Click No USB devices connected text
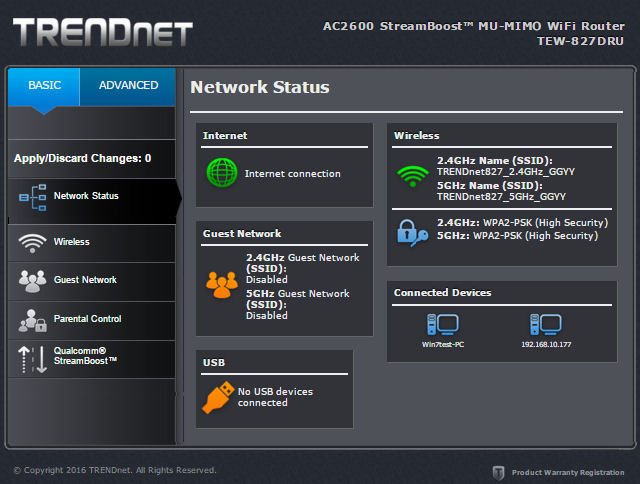The width and height of the screenshot is (640, 484). coord(275,397)
